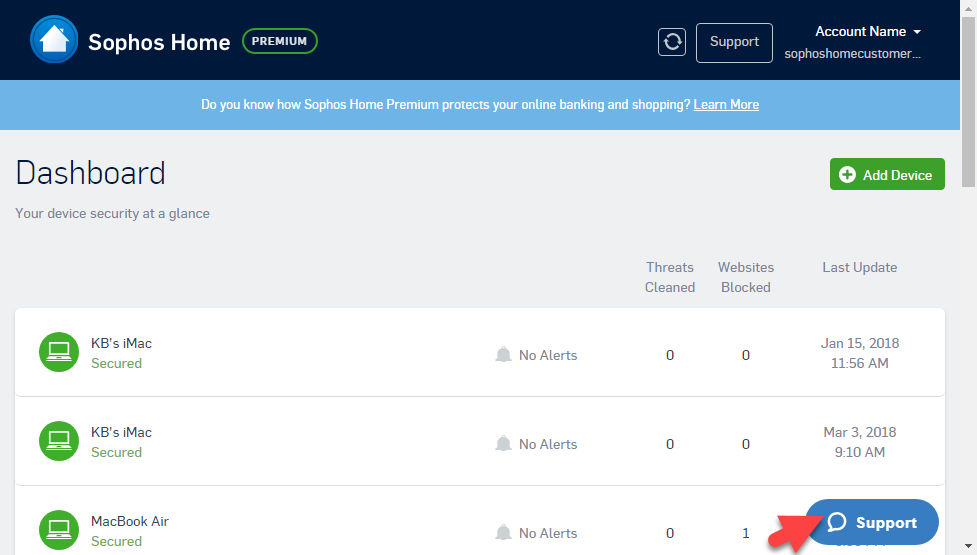Screen dimensions: 977x555
Task: Open the floating Support chat bubble
Action: coord(872,523)
